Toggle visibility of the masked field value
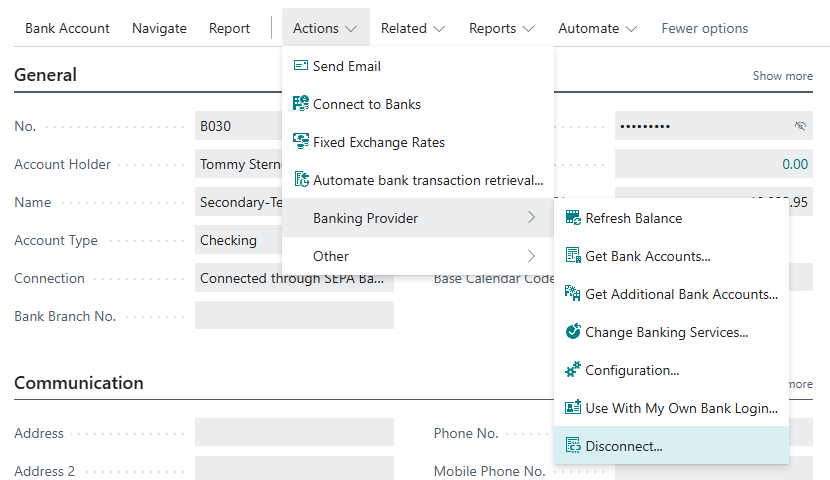The image size is (830, 480). click(x=800, y=126)
